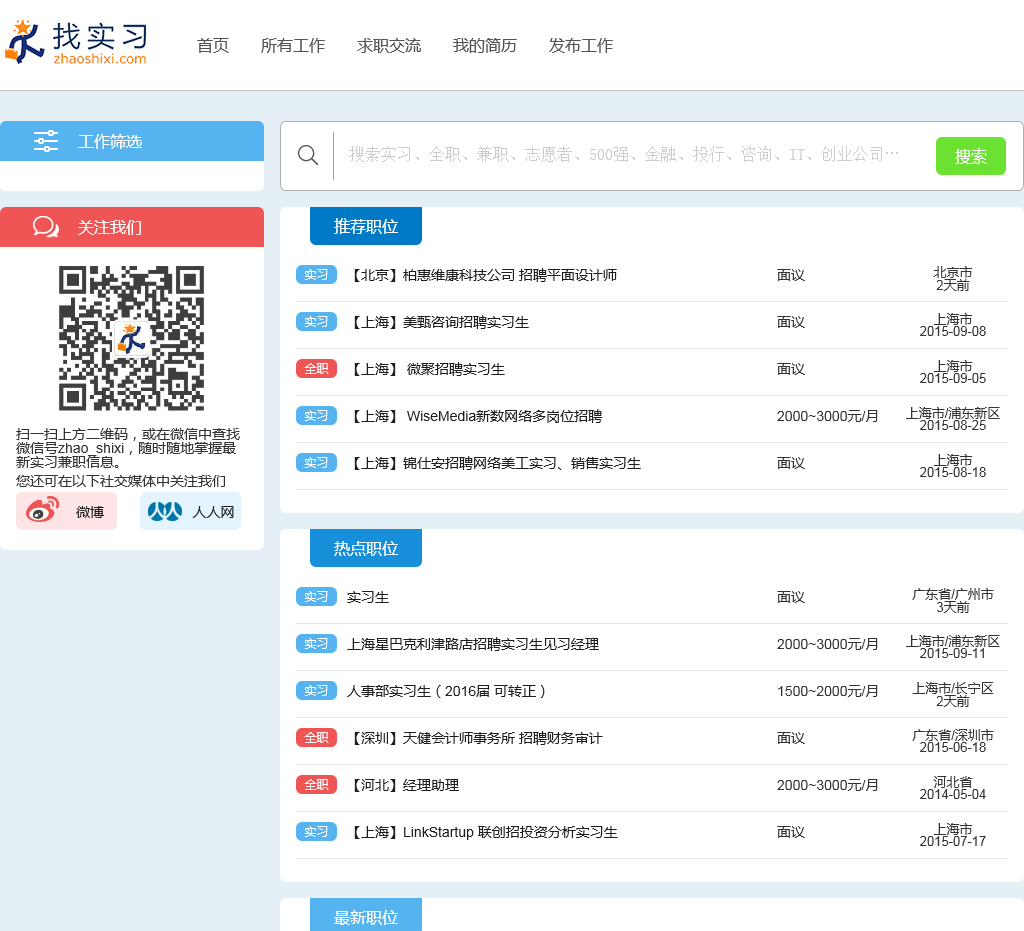Click the search magnifier icon
Screen dimensions: 1024x931
(308, 155)
